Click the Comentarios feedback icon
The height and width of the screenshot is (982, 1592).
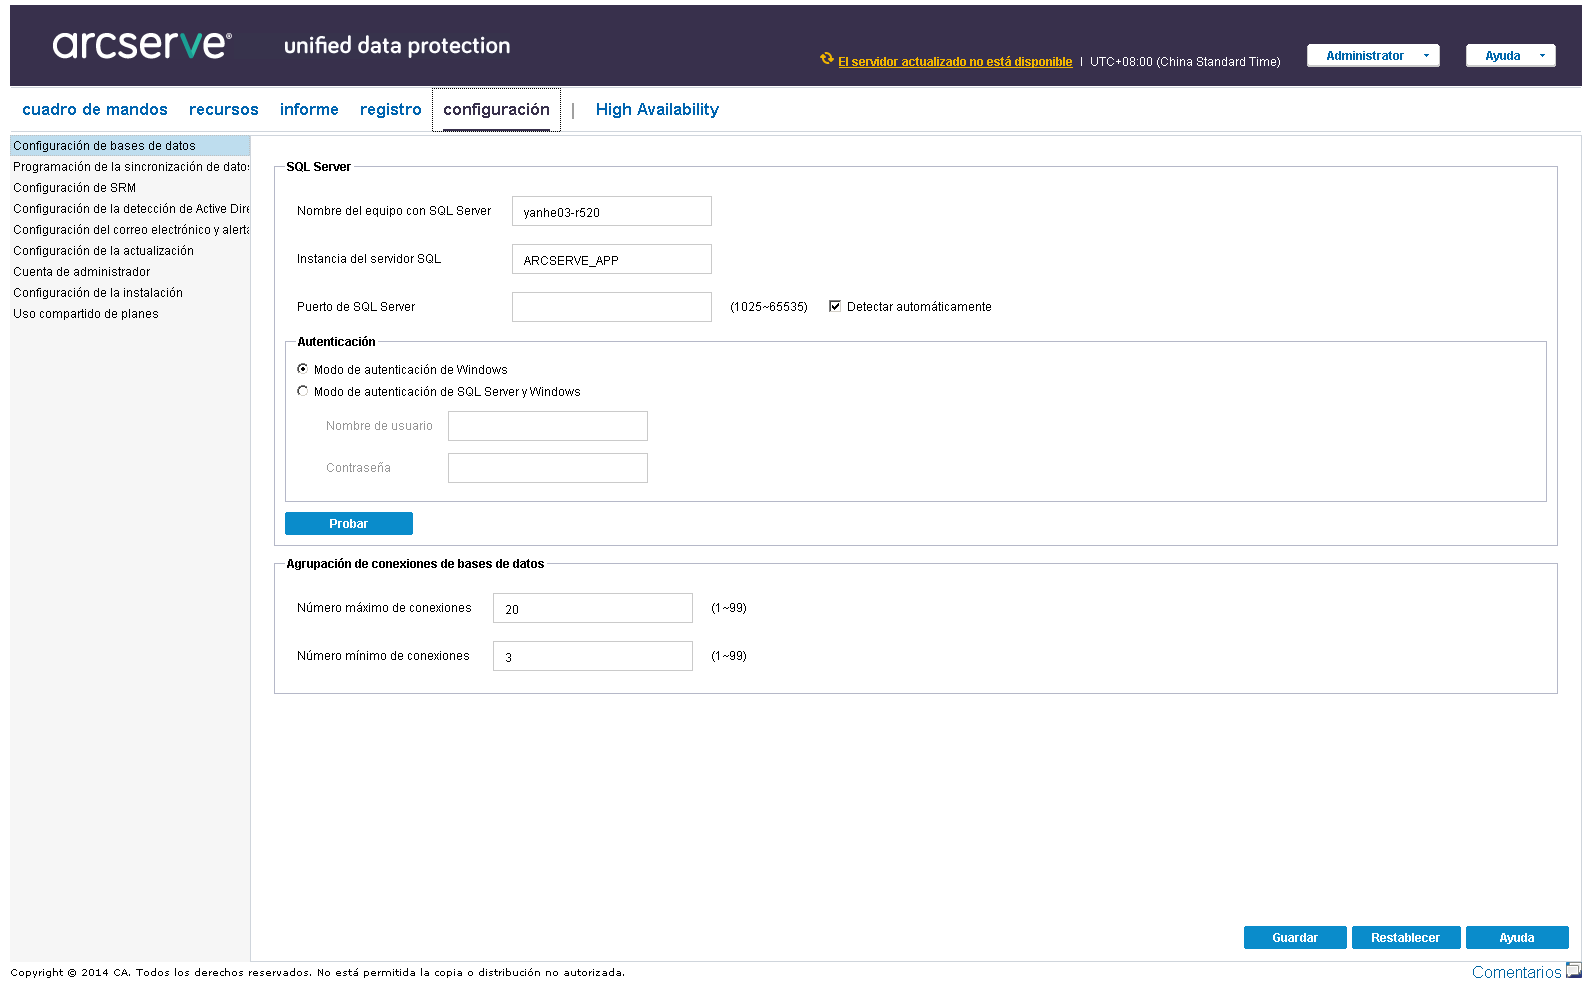point(1573,970)
